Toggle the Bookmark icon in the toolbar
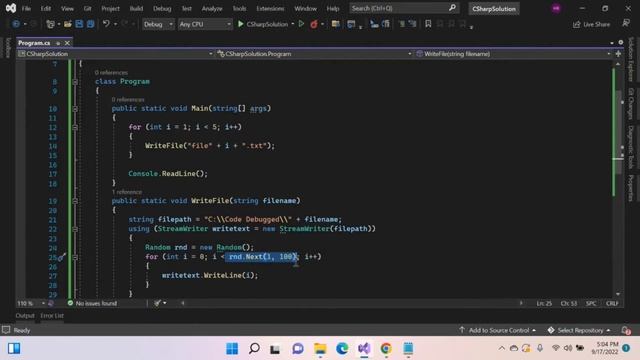640x360 pixels. pos(428,24)
